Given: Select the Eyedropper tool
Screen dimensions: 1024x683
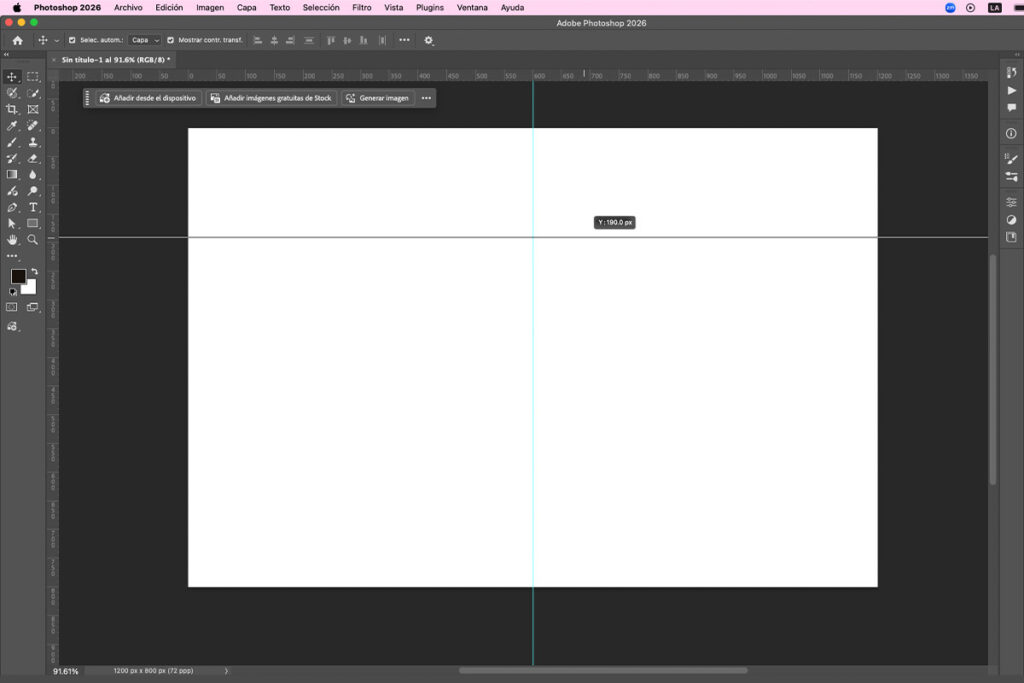Looking at the screenshot, I should coord(12,126).
